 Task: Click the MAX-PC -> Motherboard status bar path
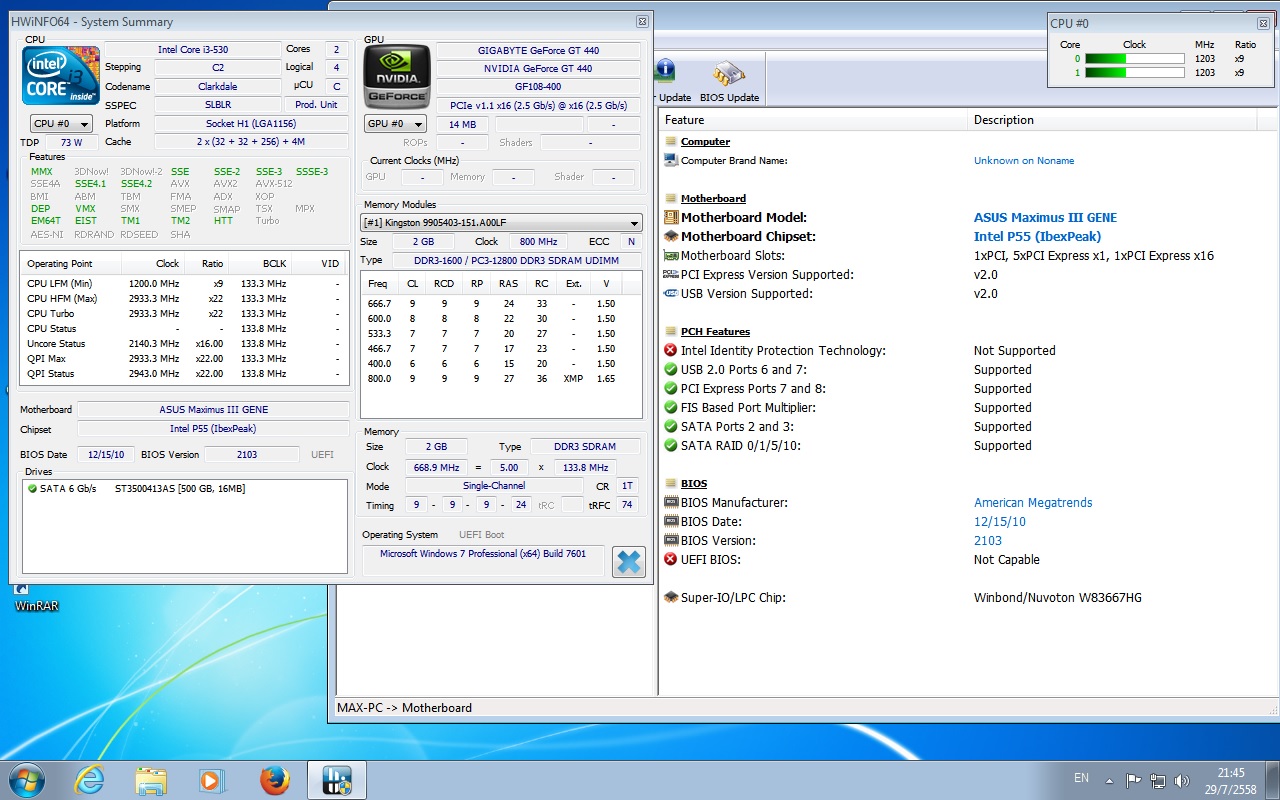click(404, 708)
